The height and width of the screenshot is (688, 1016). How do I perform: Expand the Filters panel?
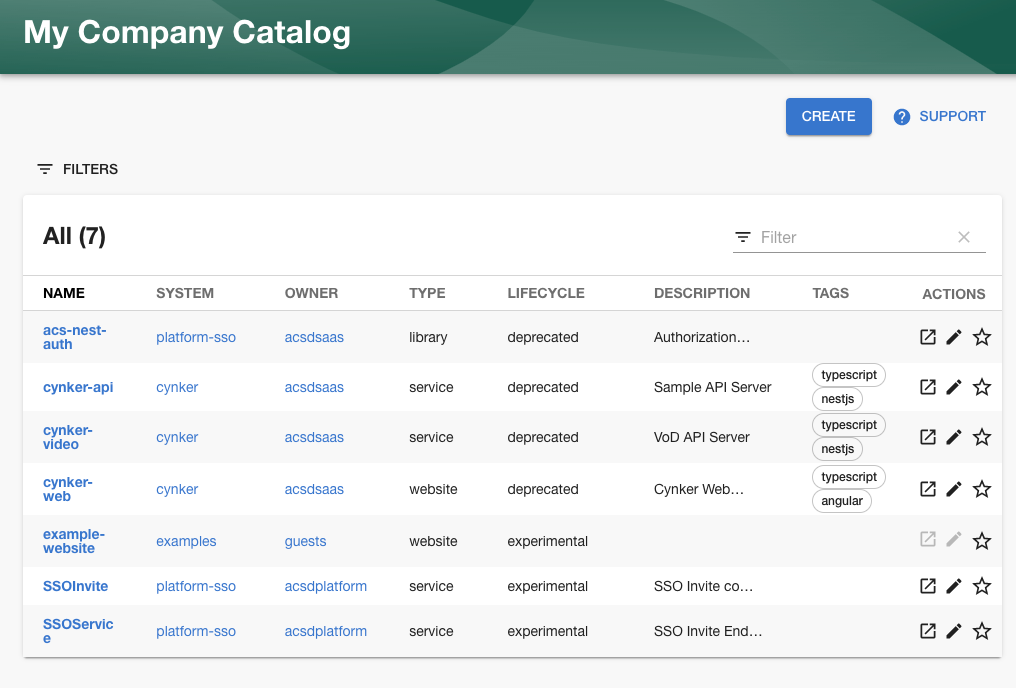pos(78,169)
